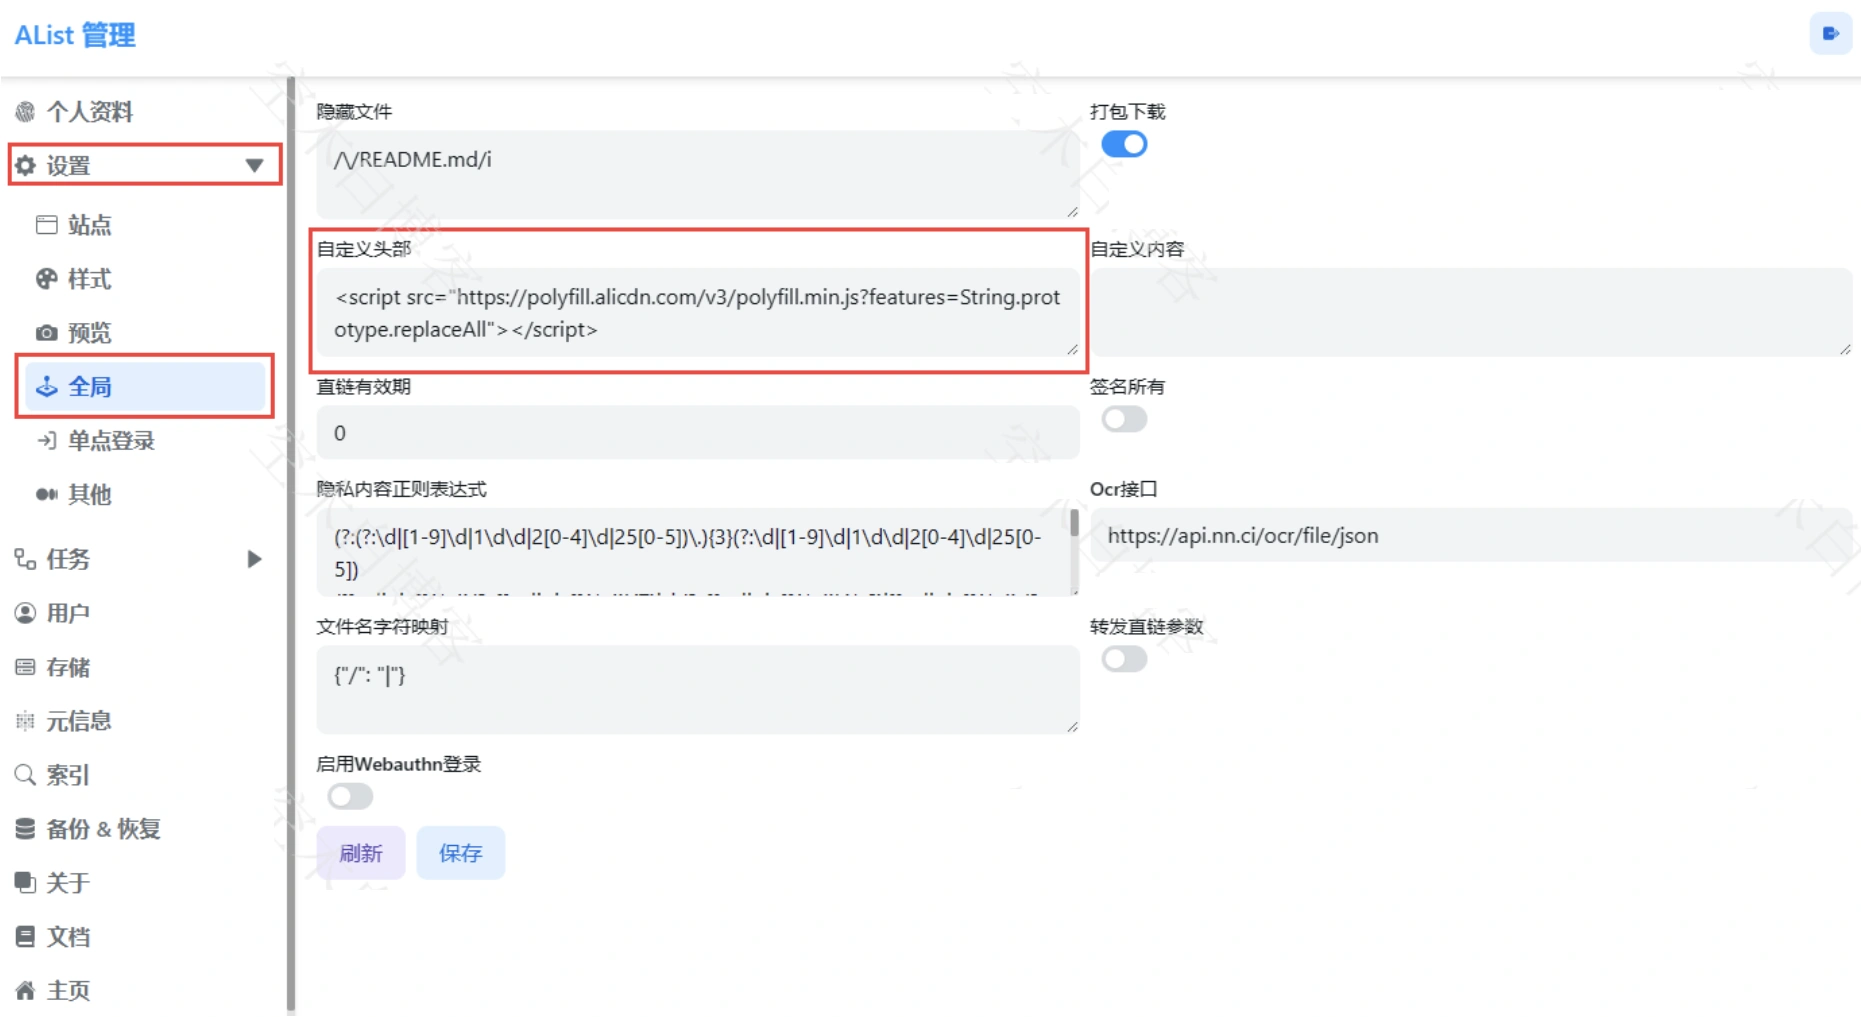
Task: Click the 设置 gear icon
Action: click(x=25, y=165)
